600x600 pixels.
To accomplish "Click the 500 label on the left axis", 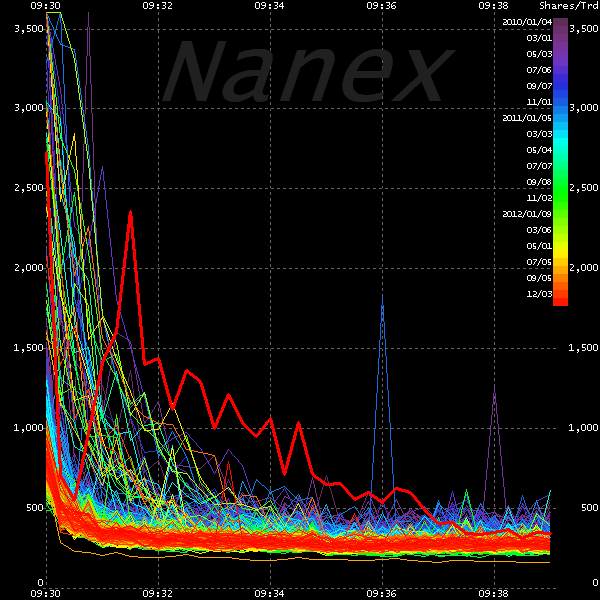I will coord(34,507).
